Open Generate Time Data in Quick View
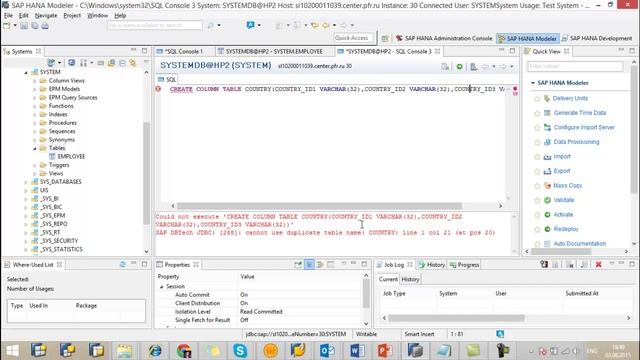 (x=580, y=113)
